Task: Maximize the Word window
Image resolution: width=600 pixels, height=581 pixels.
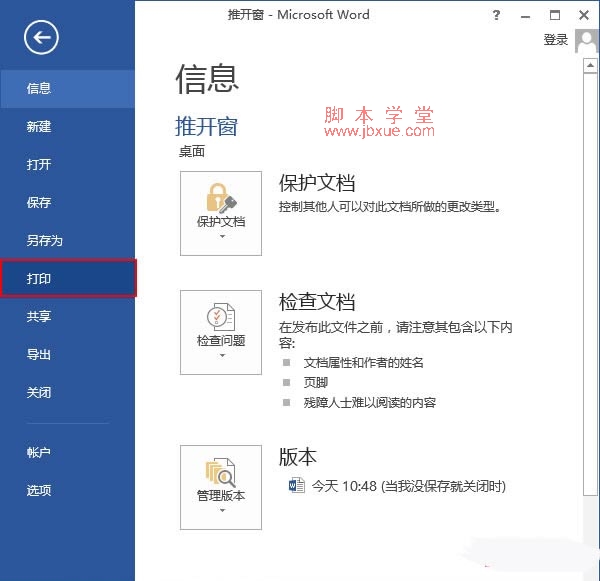Action: (x=555, y=15)
